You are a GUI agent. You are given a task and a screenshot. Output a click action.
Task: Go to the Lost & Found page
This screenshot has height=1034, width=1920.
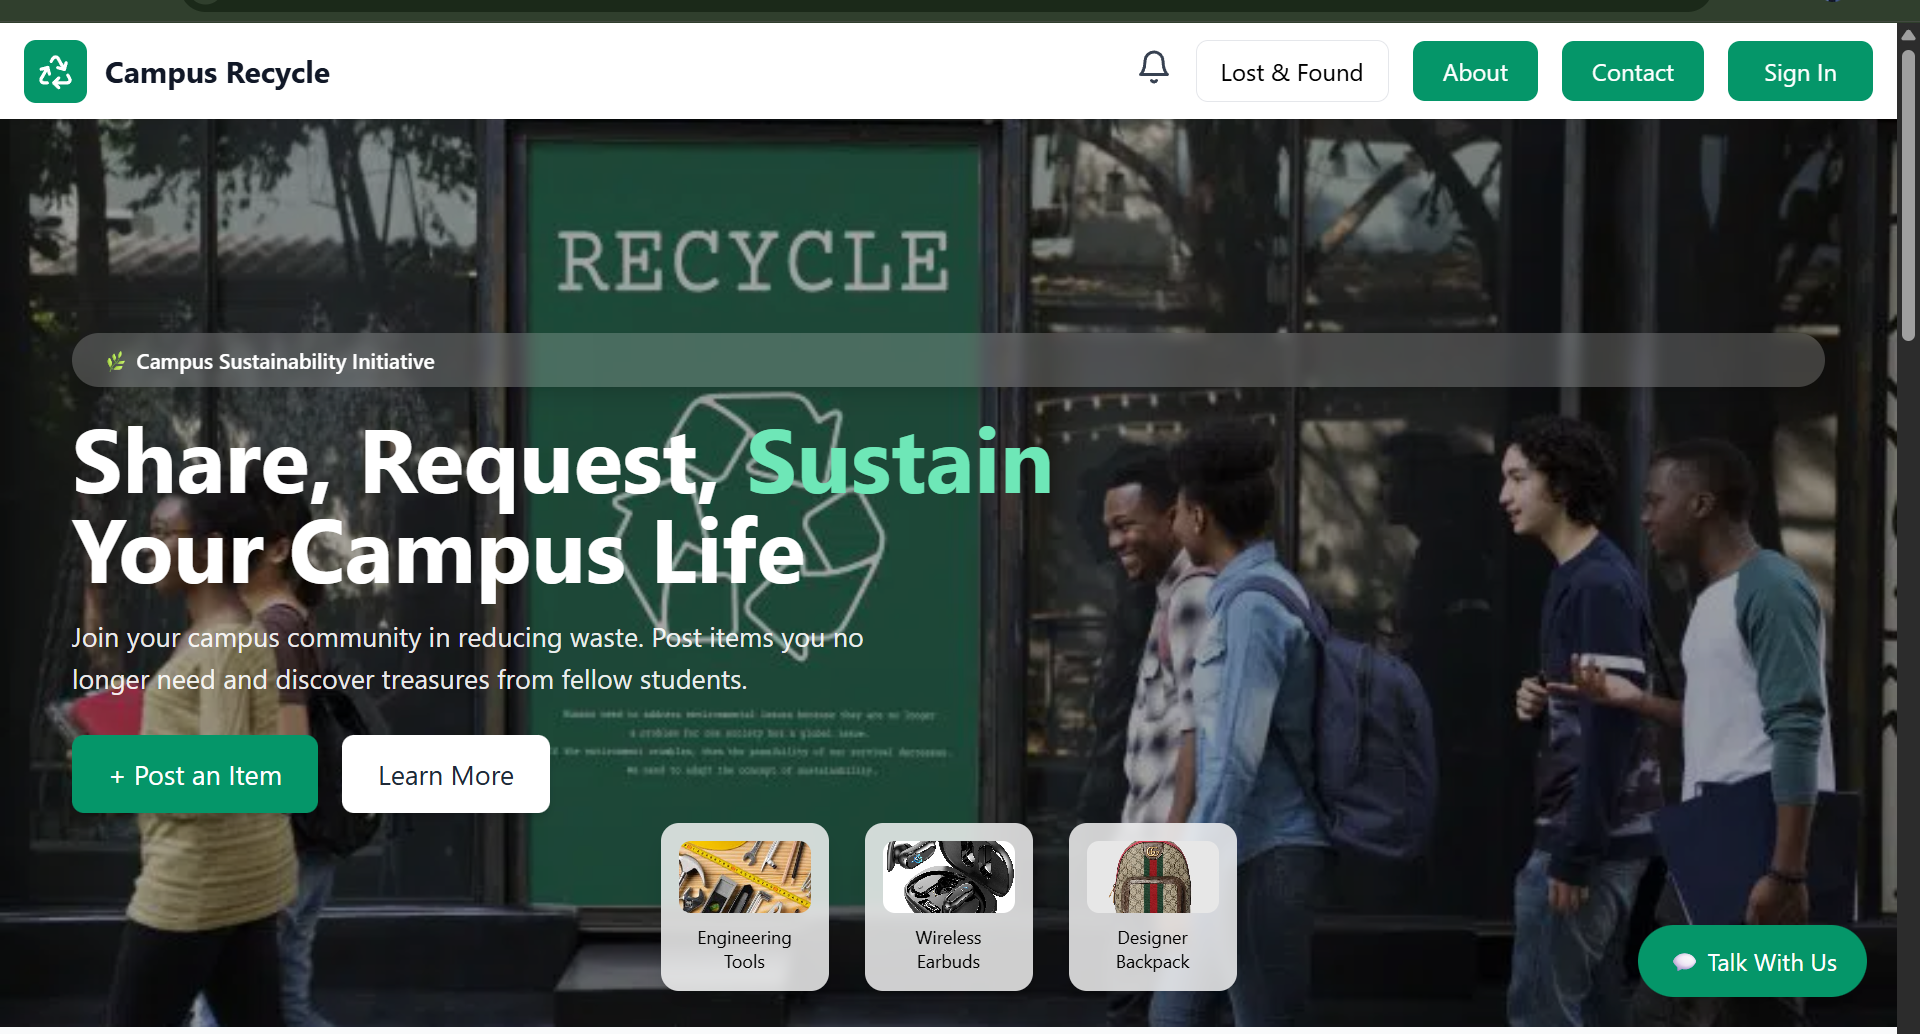point(1291,72)
